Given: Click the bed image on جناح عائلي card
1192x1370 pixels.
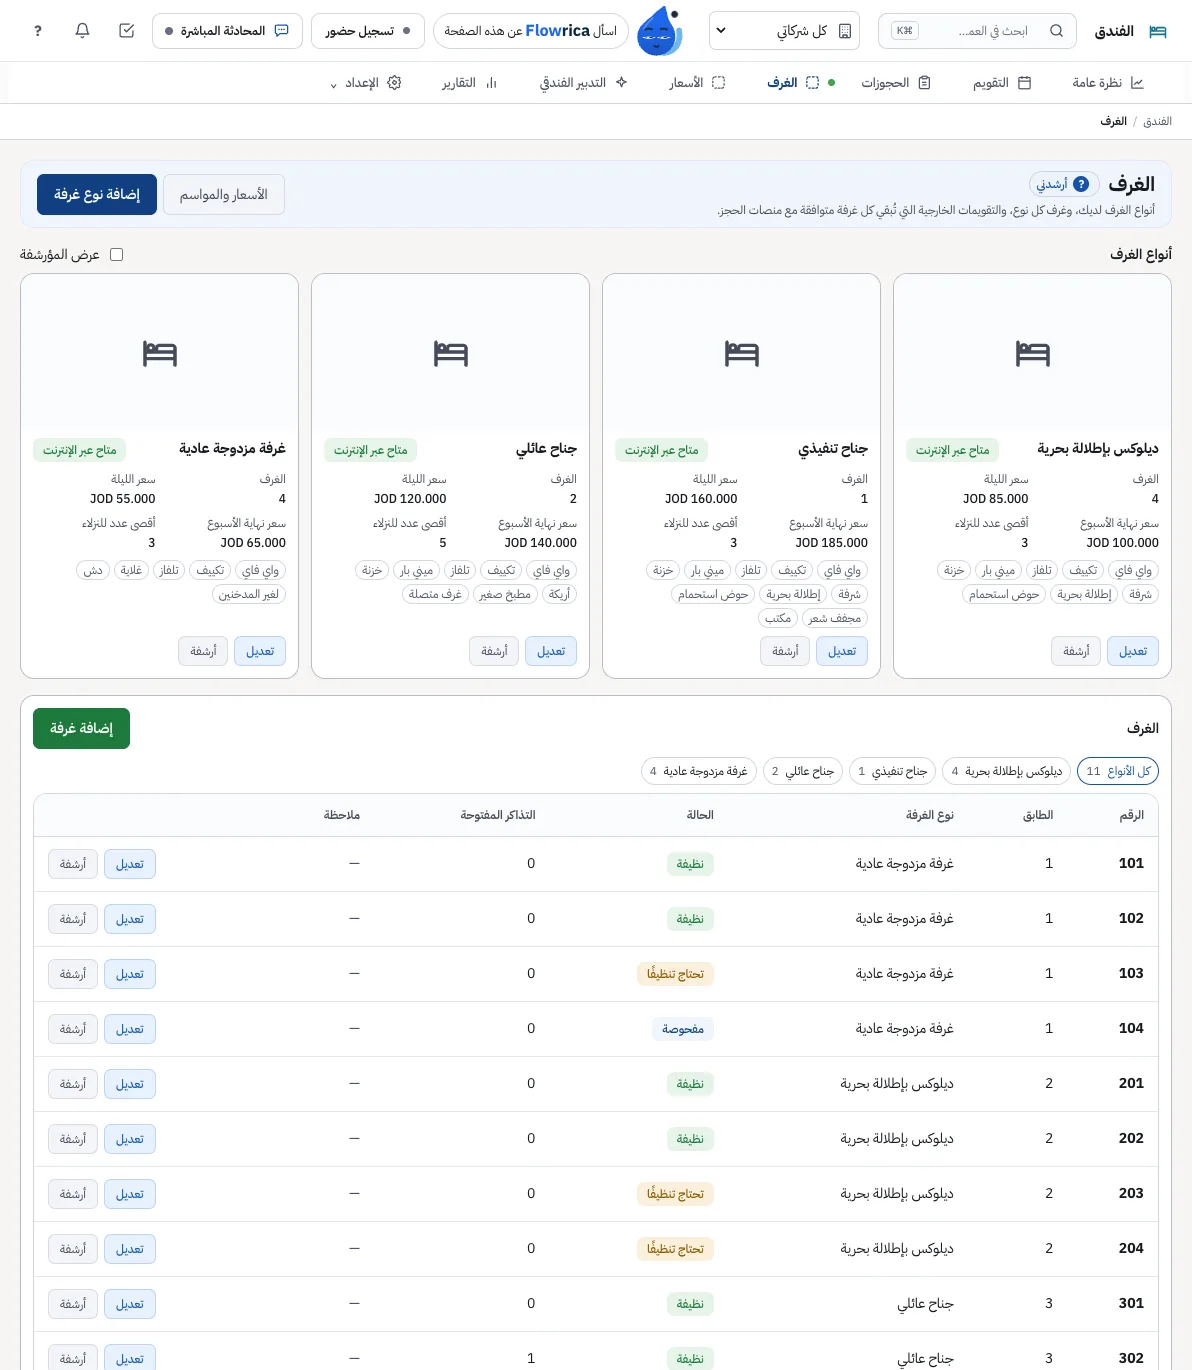Looking at the screenshot, I should [450, 354].
